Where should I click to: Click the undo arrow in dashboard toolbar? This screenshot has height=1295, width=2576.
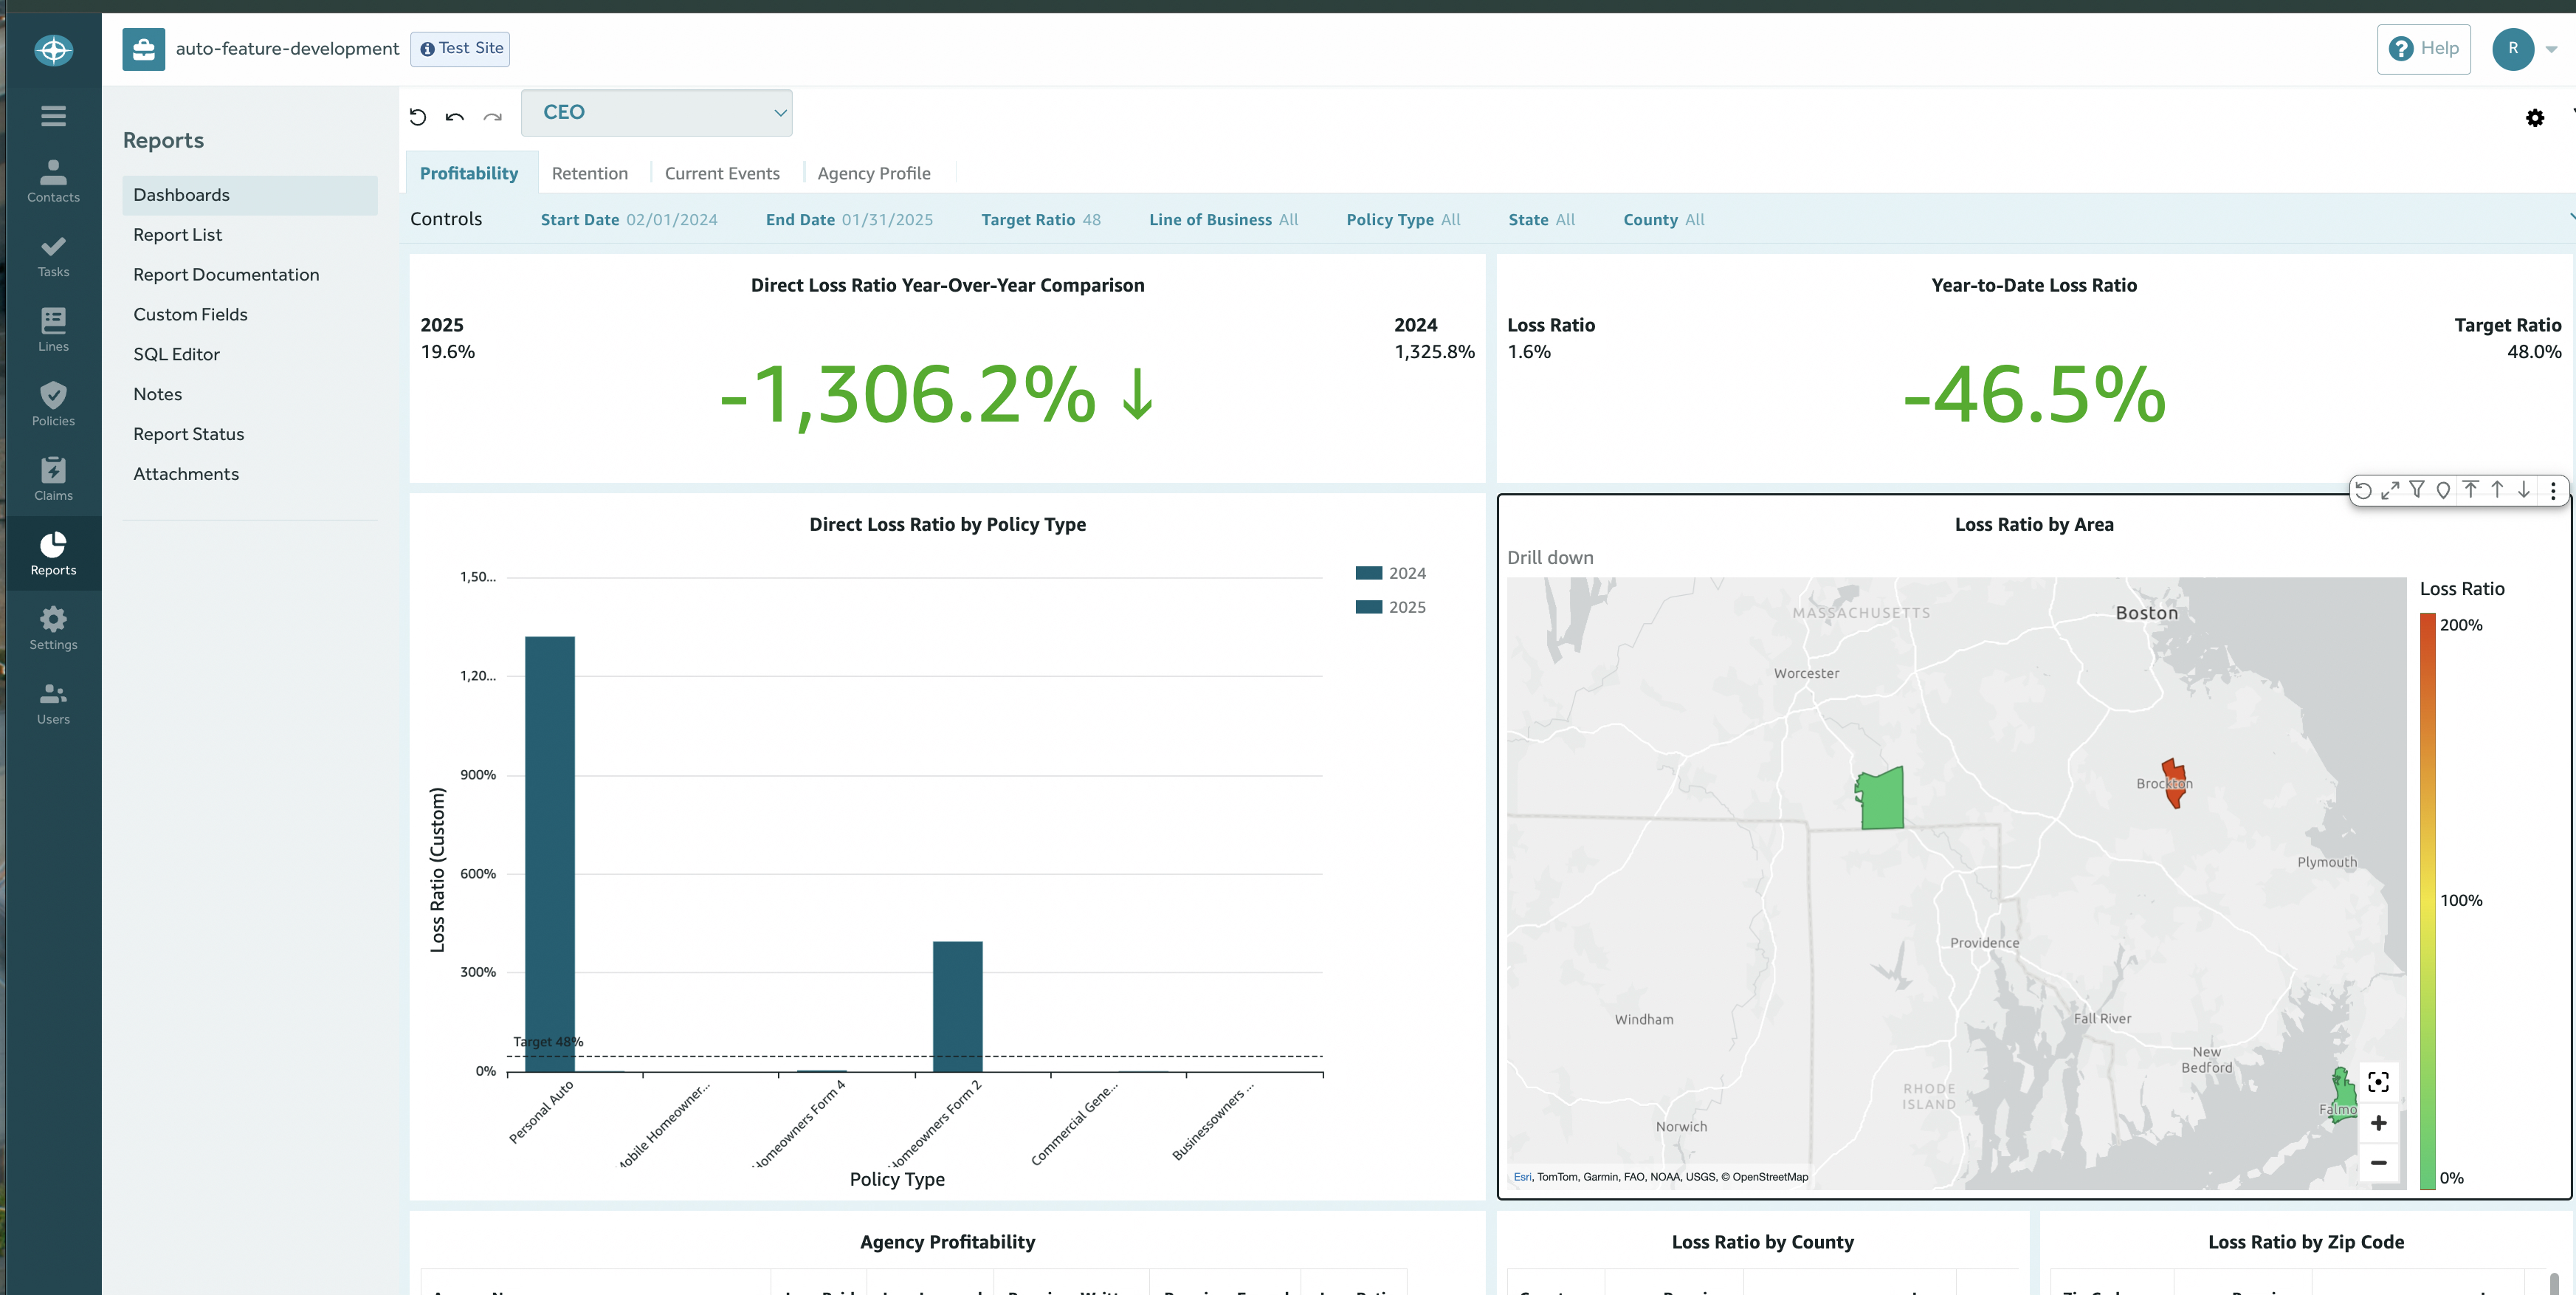coord(455,118)
